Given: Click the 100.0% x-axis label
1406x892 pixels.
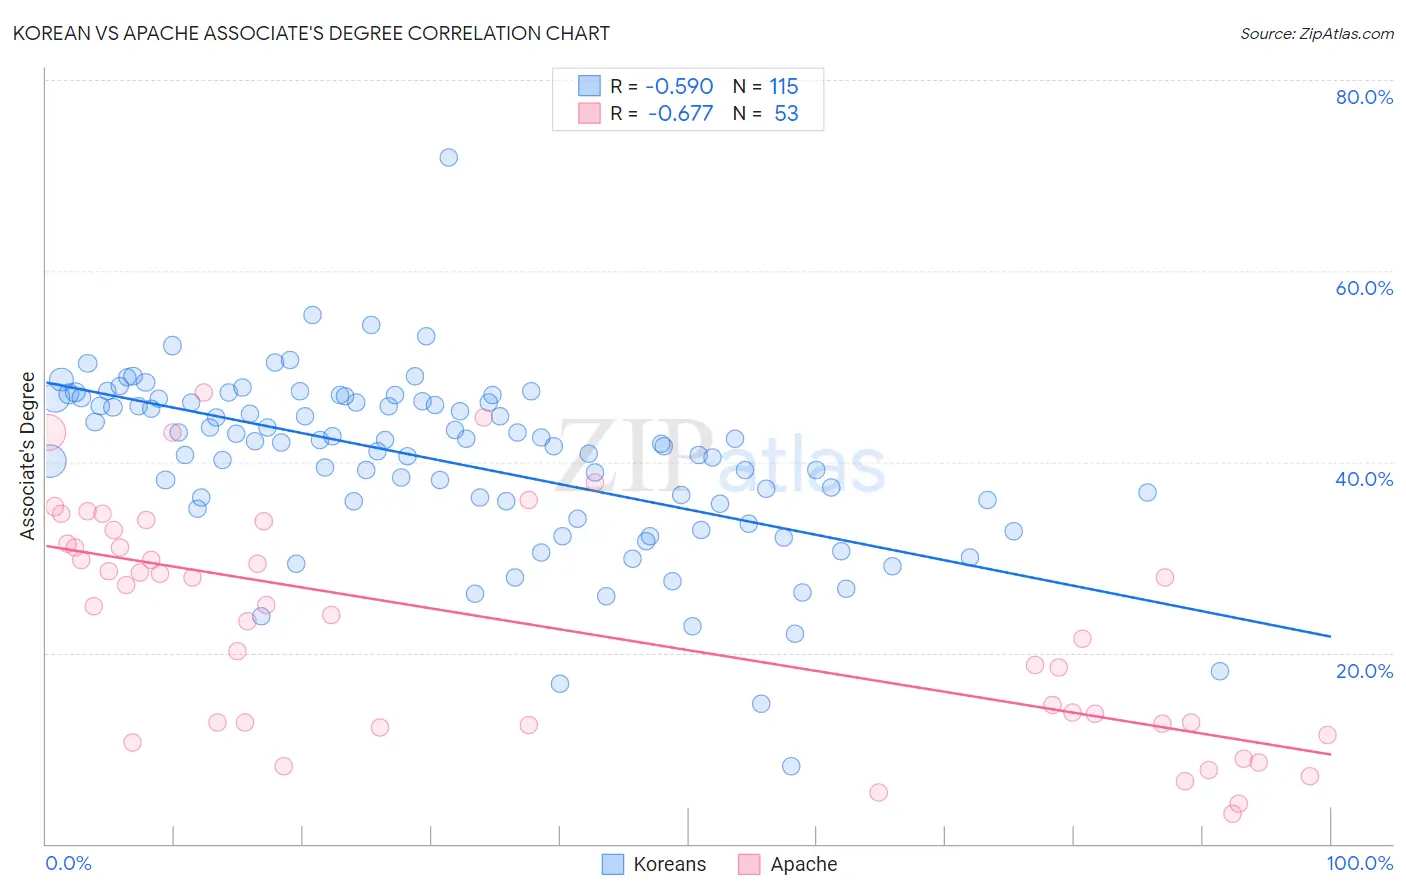Looking at the screenshot, I should (1360, 863).
